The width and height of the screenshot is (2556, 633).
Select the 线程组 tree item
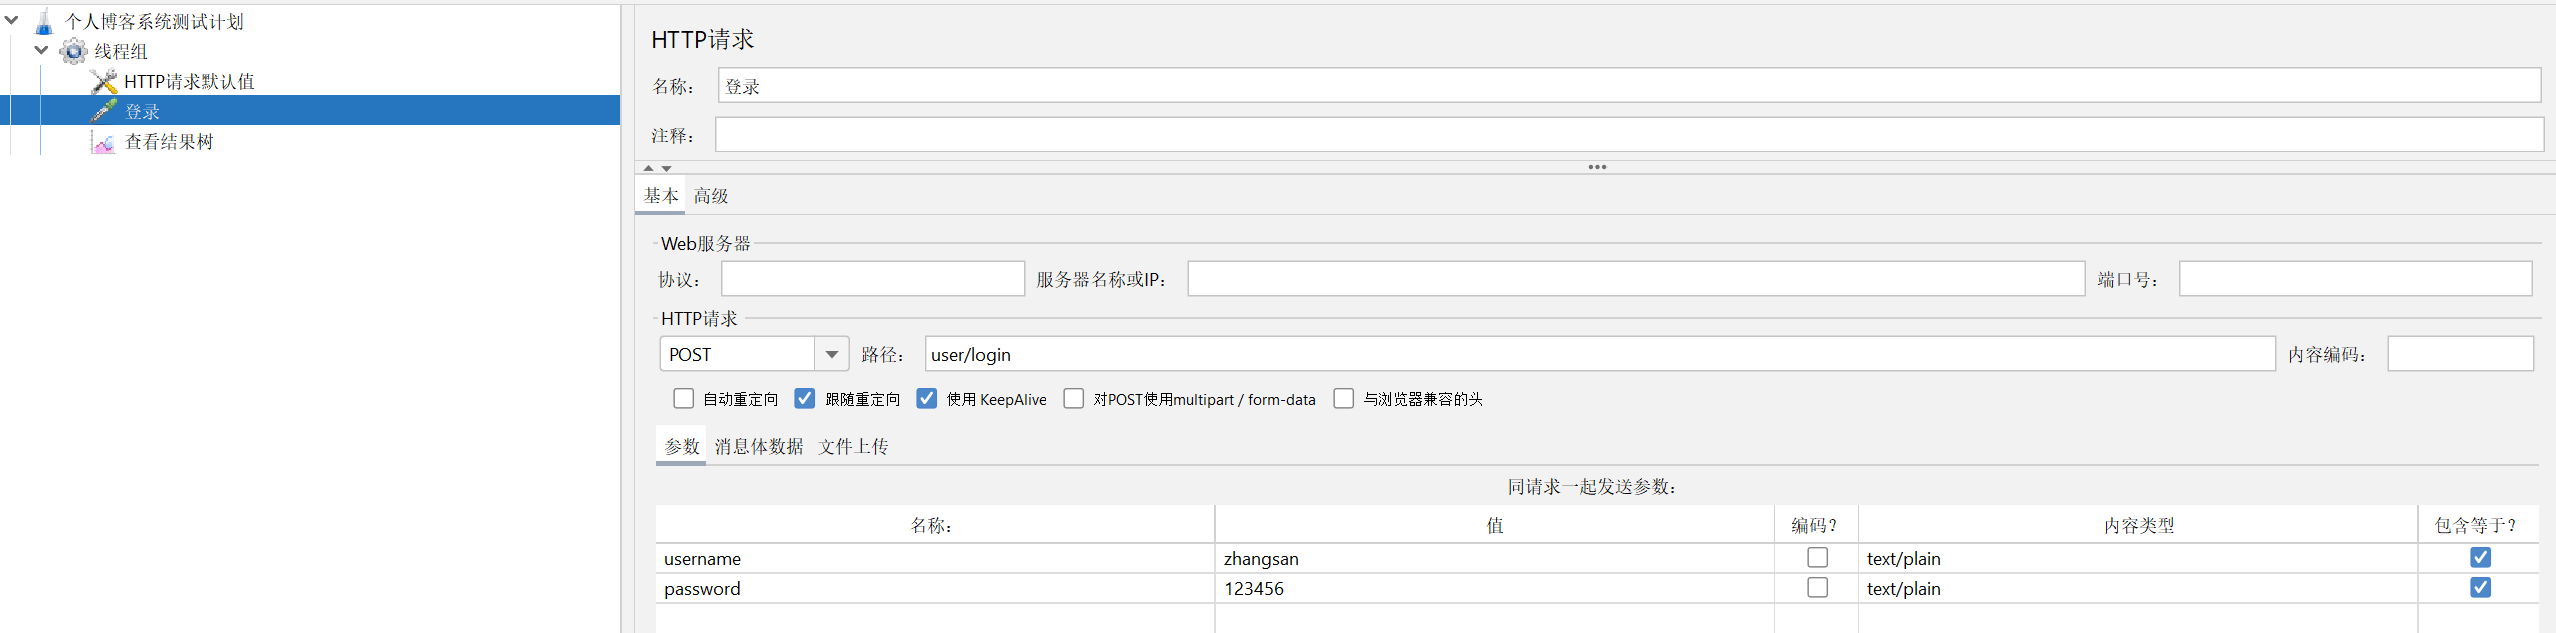point(121,51)
